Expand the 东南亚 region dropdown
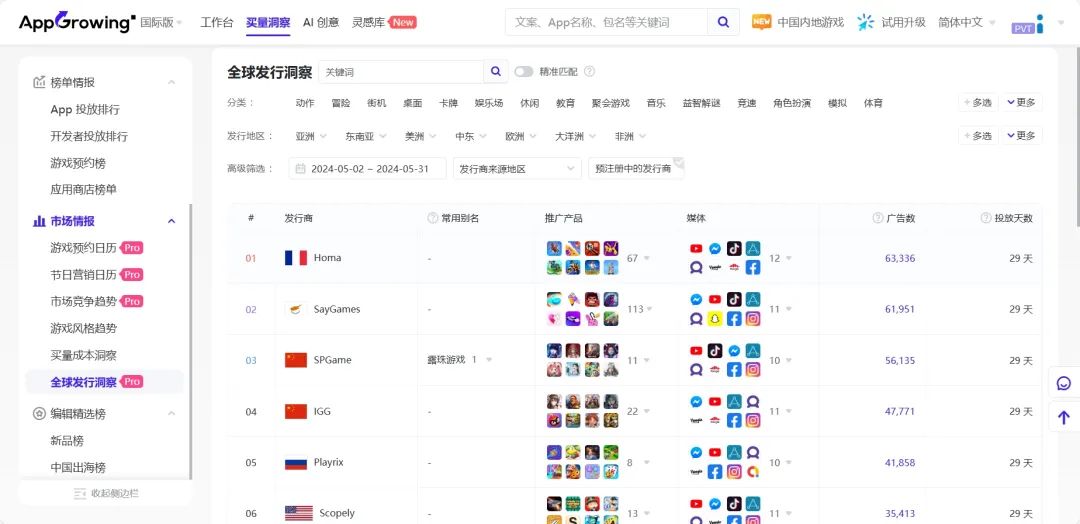This screenshot has height=524, width=1080. (366, 136)
